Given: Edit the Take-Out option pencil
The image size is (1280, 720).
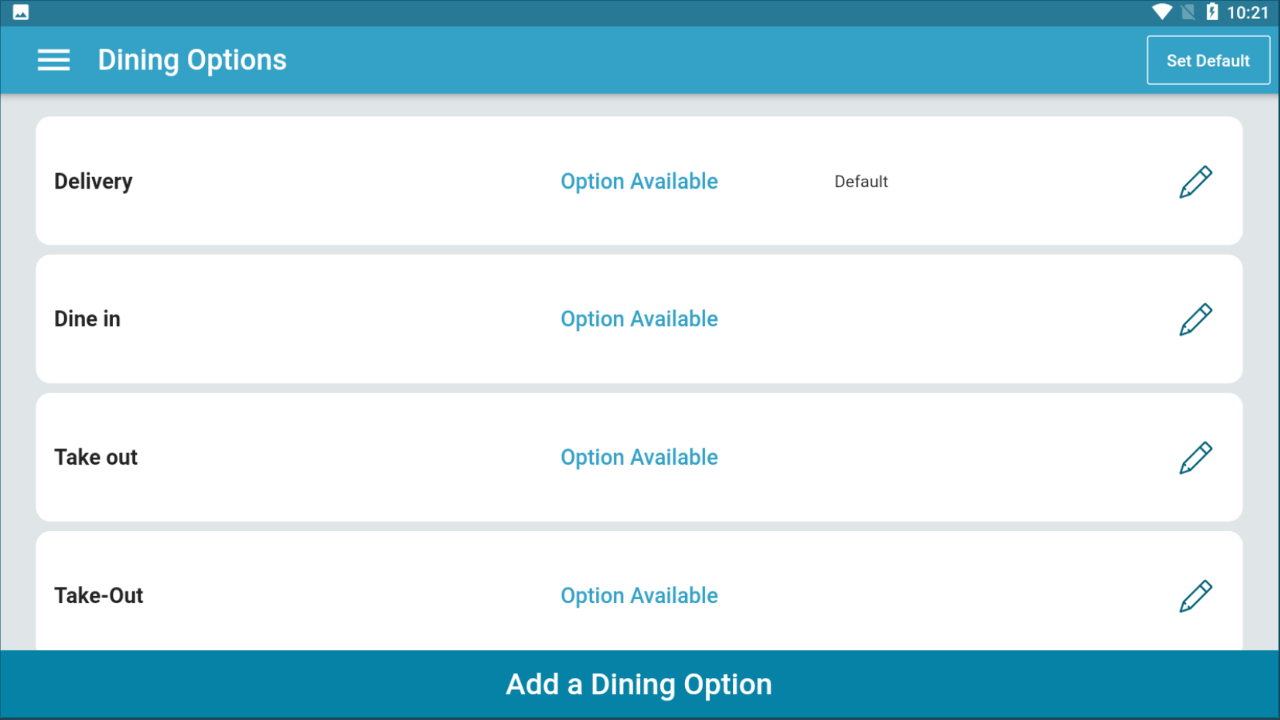Looking at the screenshot, I should (1195, 596).
